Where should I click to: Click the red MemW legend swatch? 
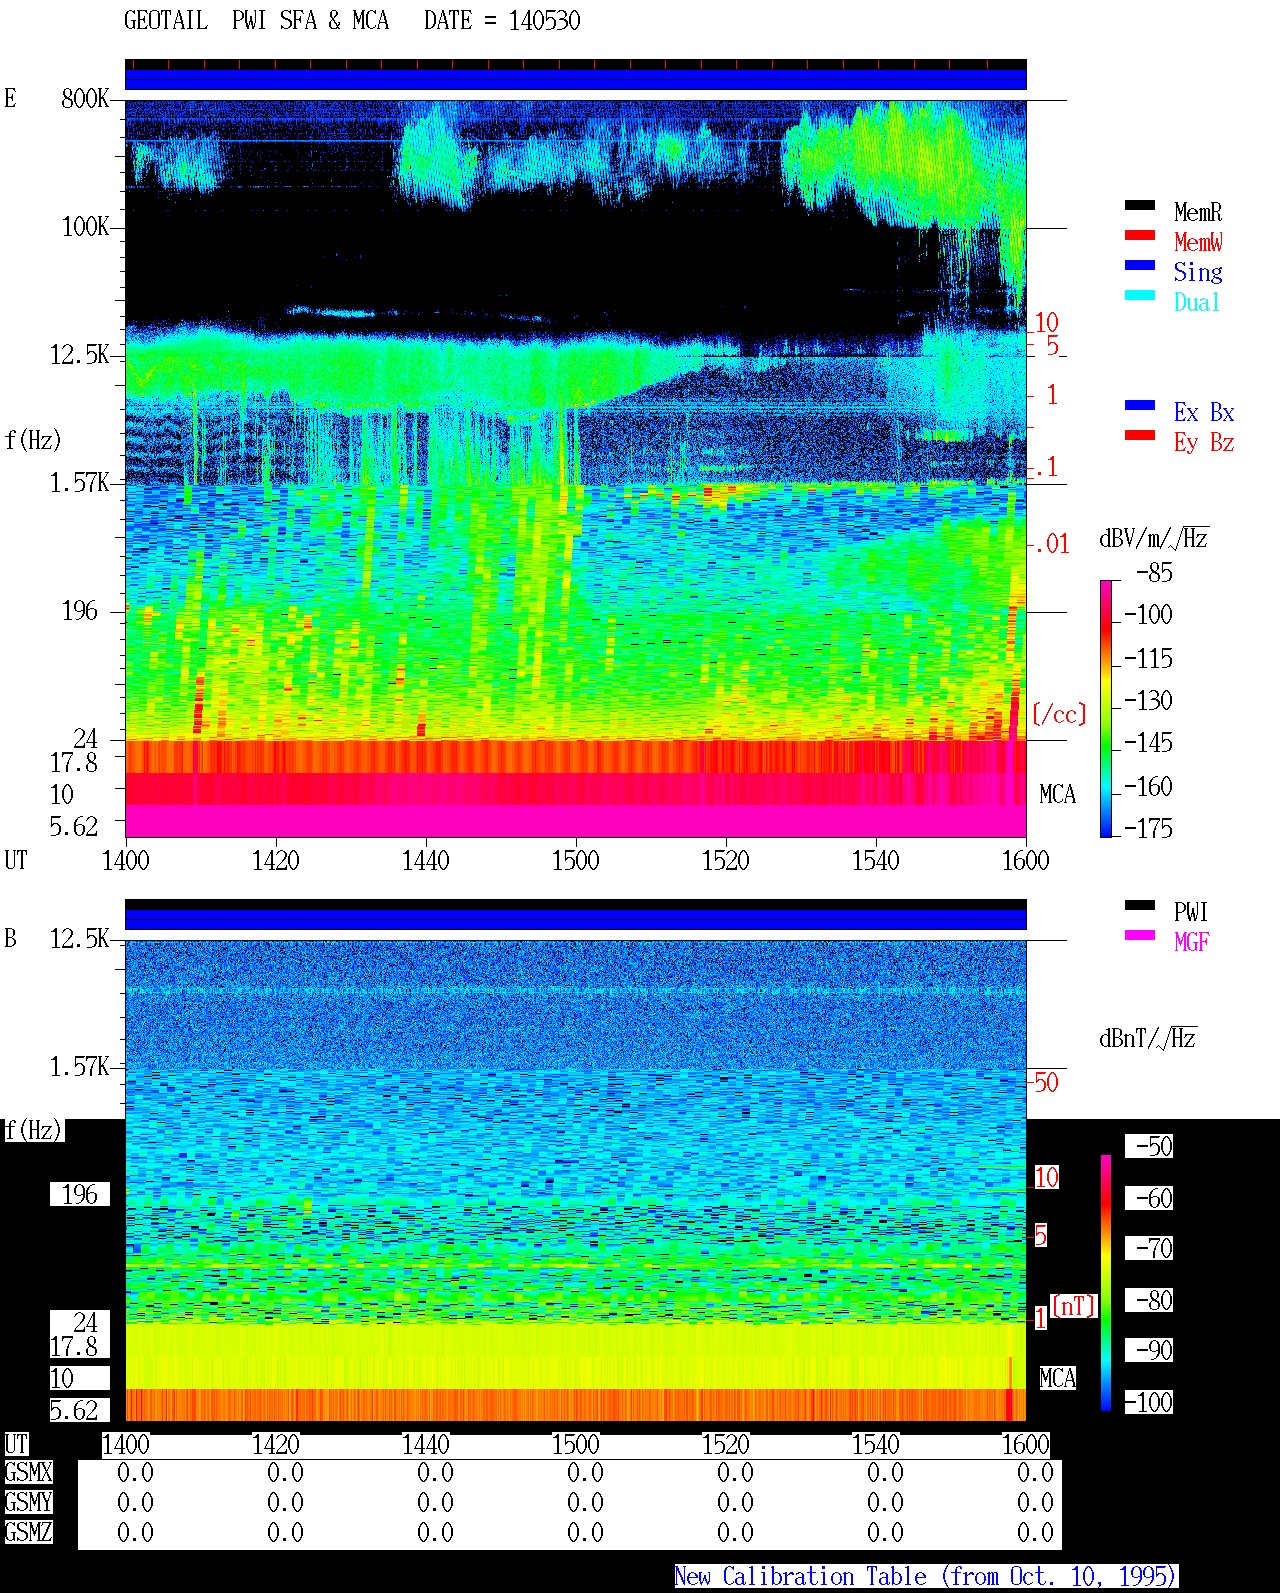[1140, 235]
